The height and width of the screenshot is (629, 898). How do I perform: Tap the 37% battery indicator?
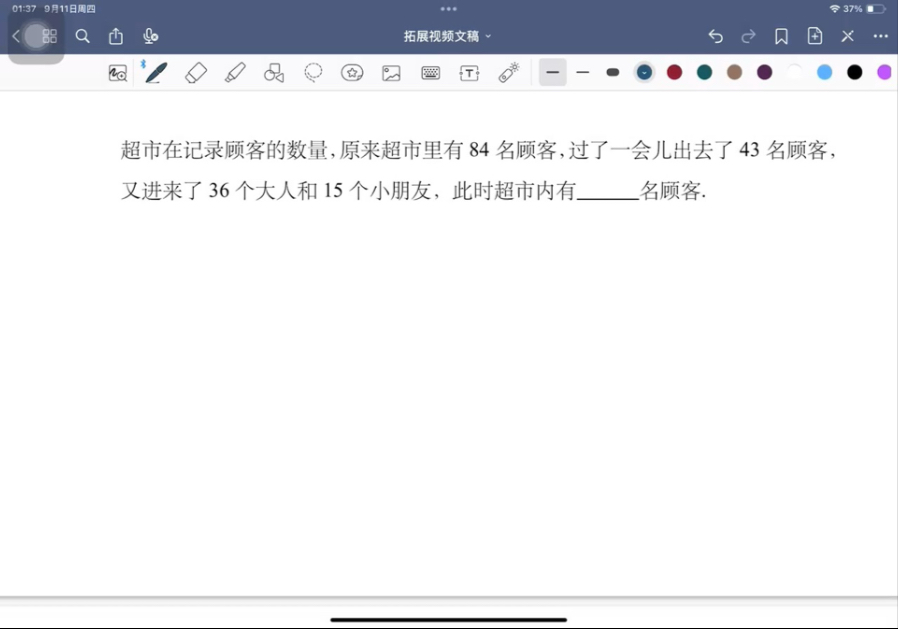tap(865, 9)
